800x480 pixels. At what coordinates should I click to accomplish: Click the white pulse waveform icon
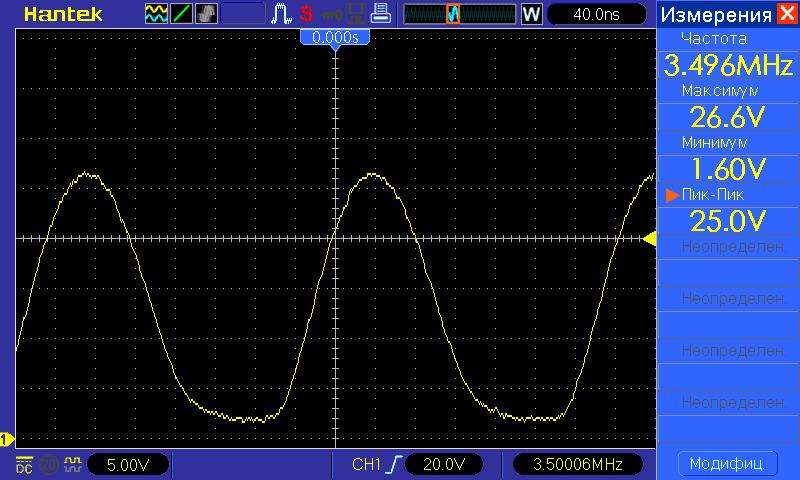pos(283,14)
